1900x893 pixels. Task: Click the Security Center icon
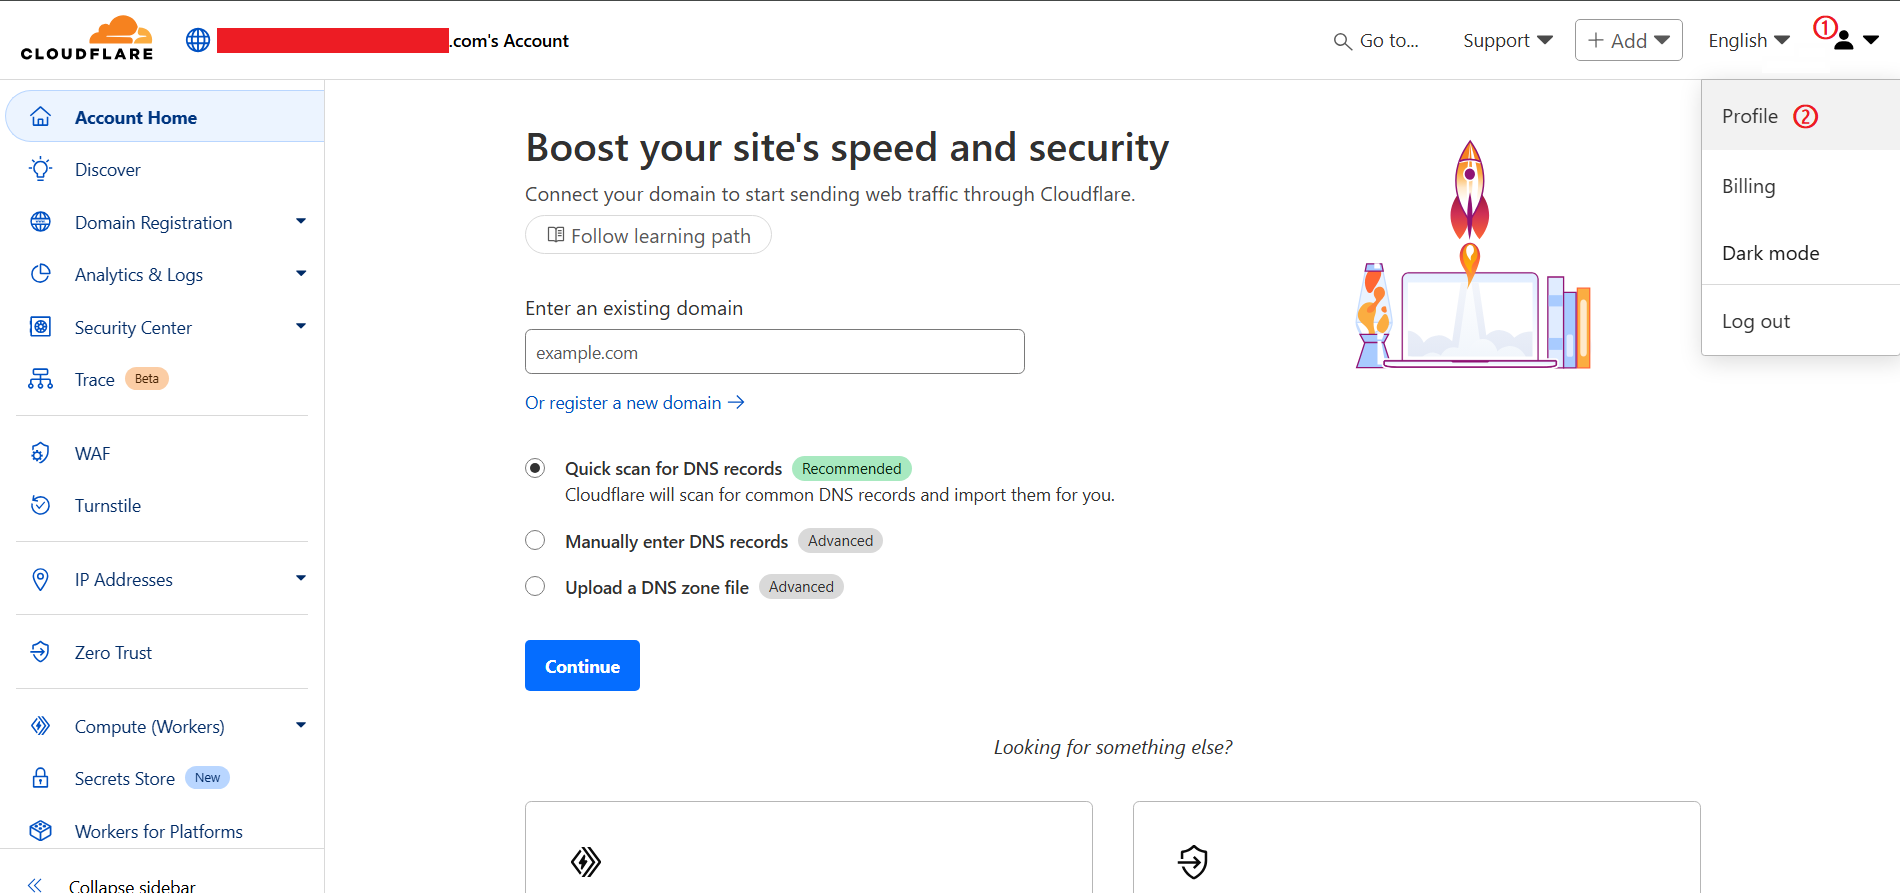pyautogui.click(x=41, y=327)
